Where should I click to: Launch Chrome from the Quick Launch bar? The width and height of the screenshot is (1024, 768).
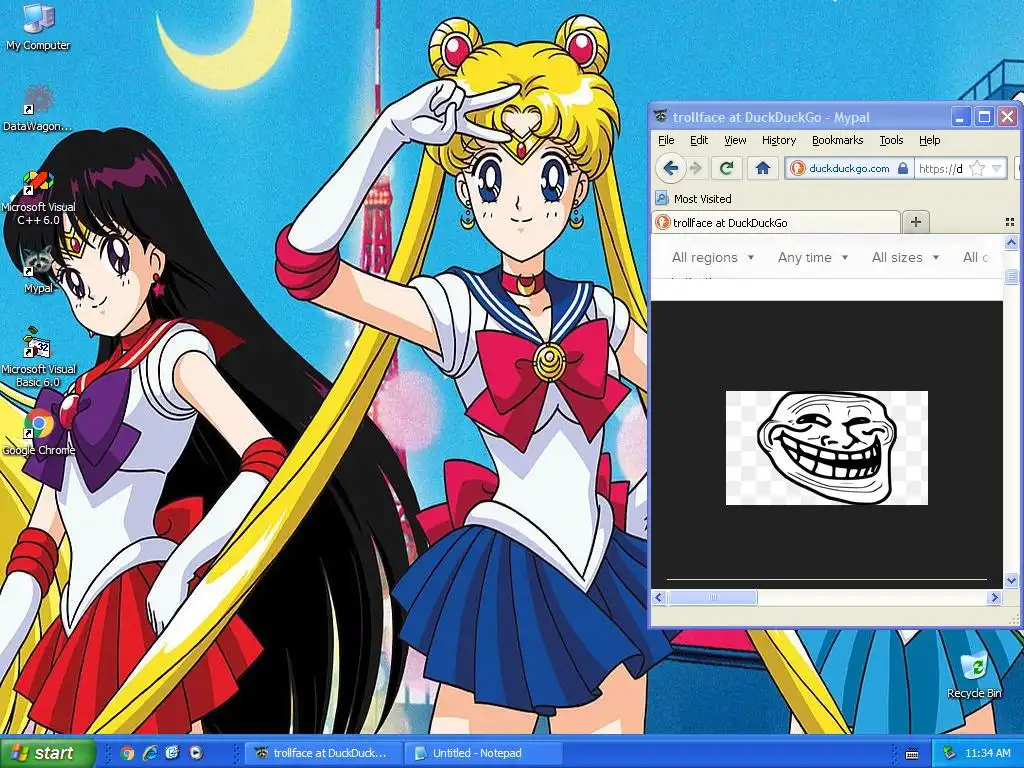[128, 753]
